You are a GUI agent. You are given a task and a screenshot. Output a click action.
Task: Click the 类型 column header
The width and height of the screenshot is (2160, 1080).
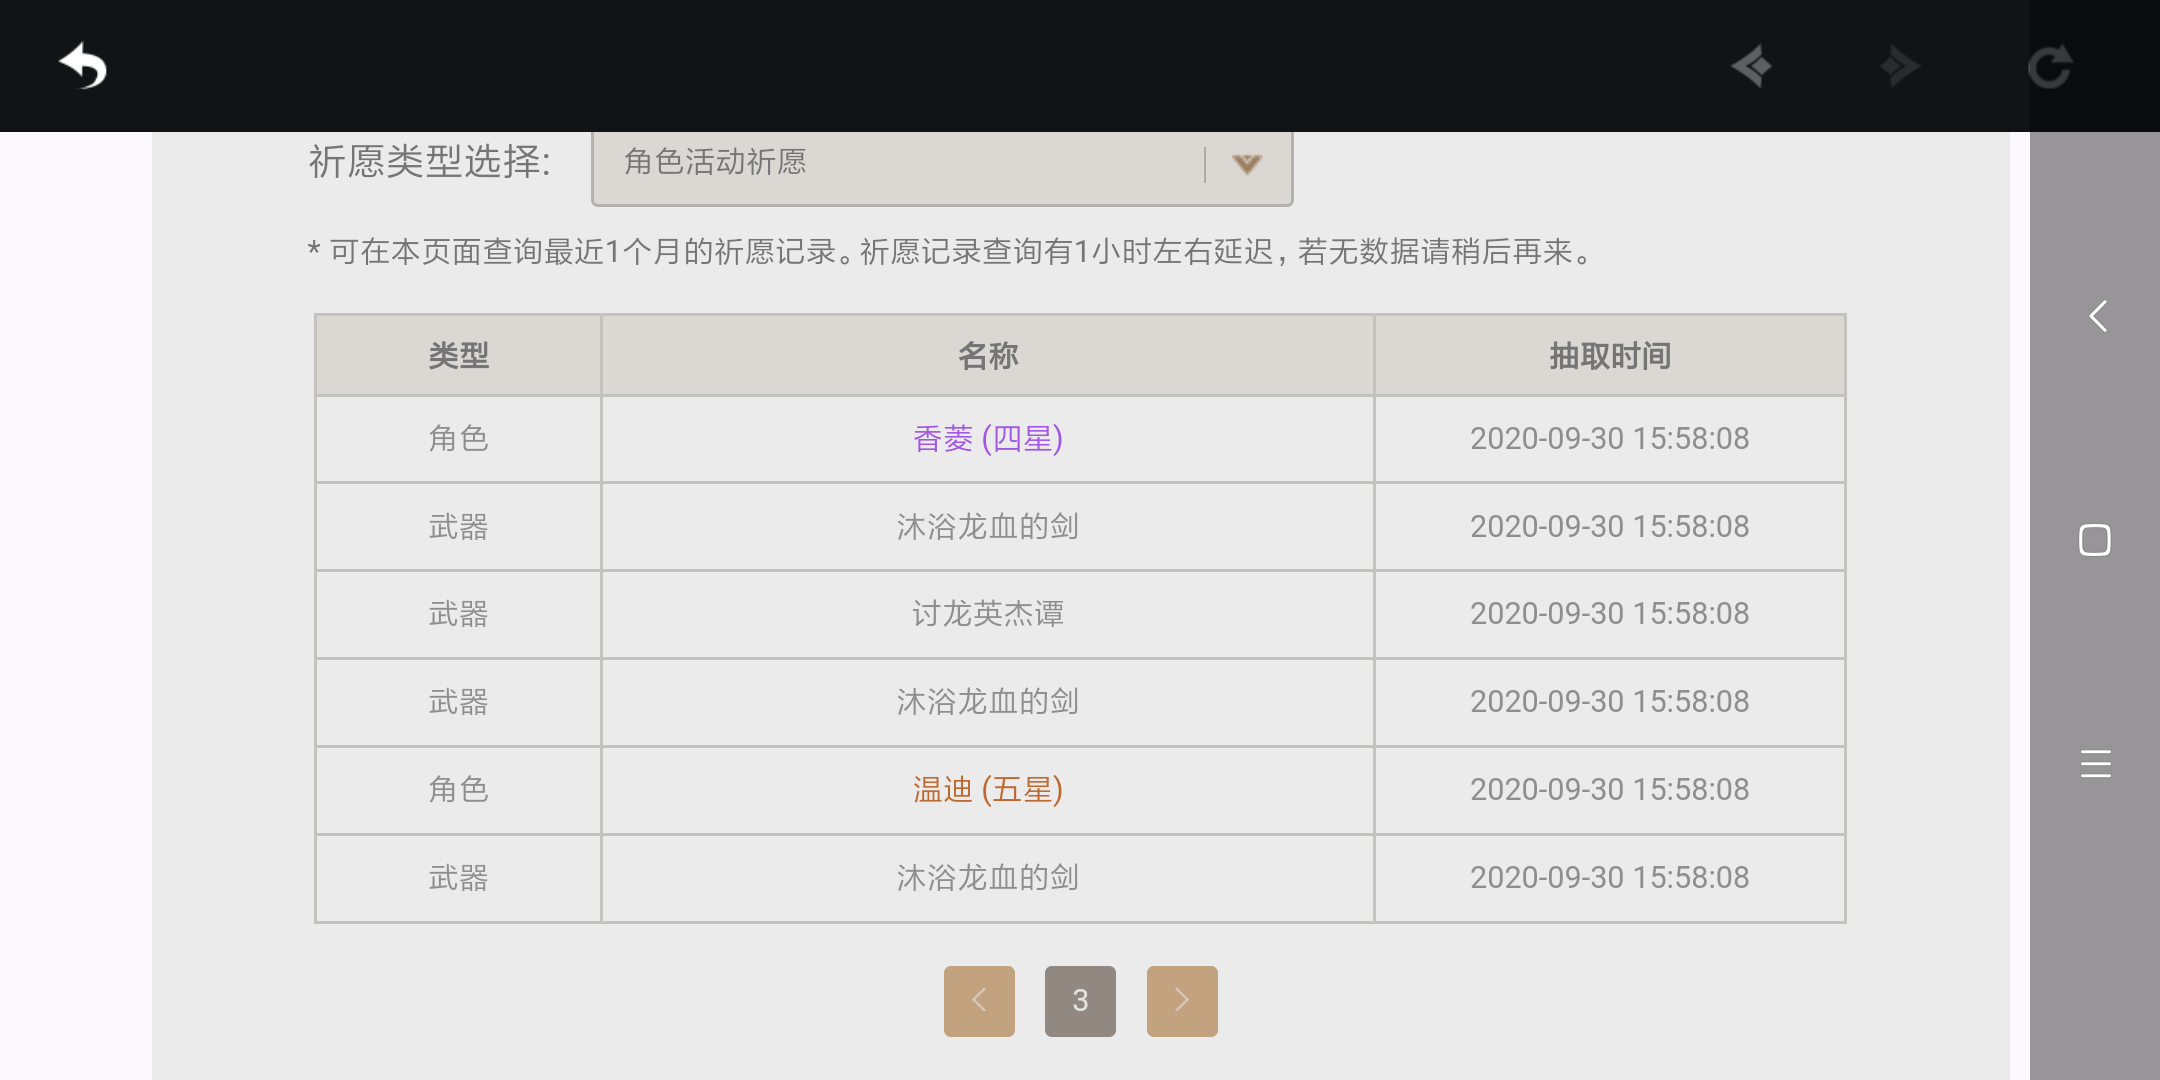[459, 355]
